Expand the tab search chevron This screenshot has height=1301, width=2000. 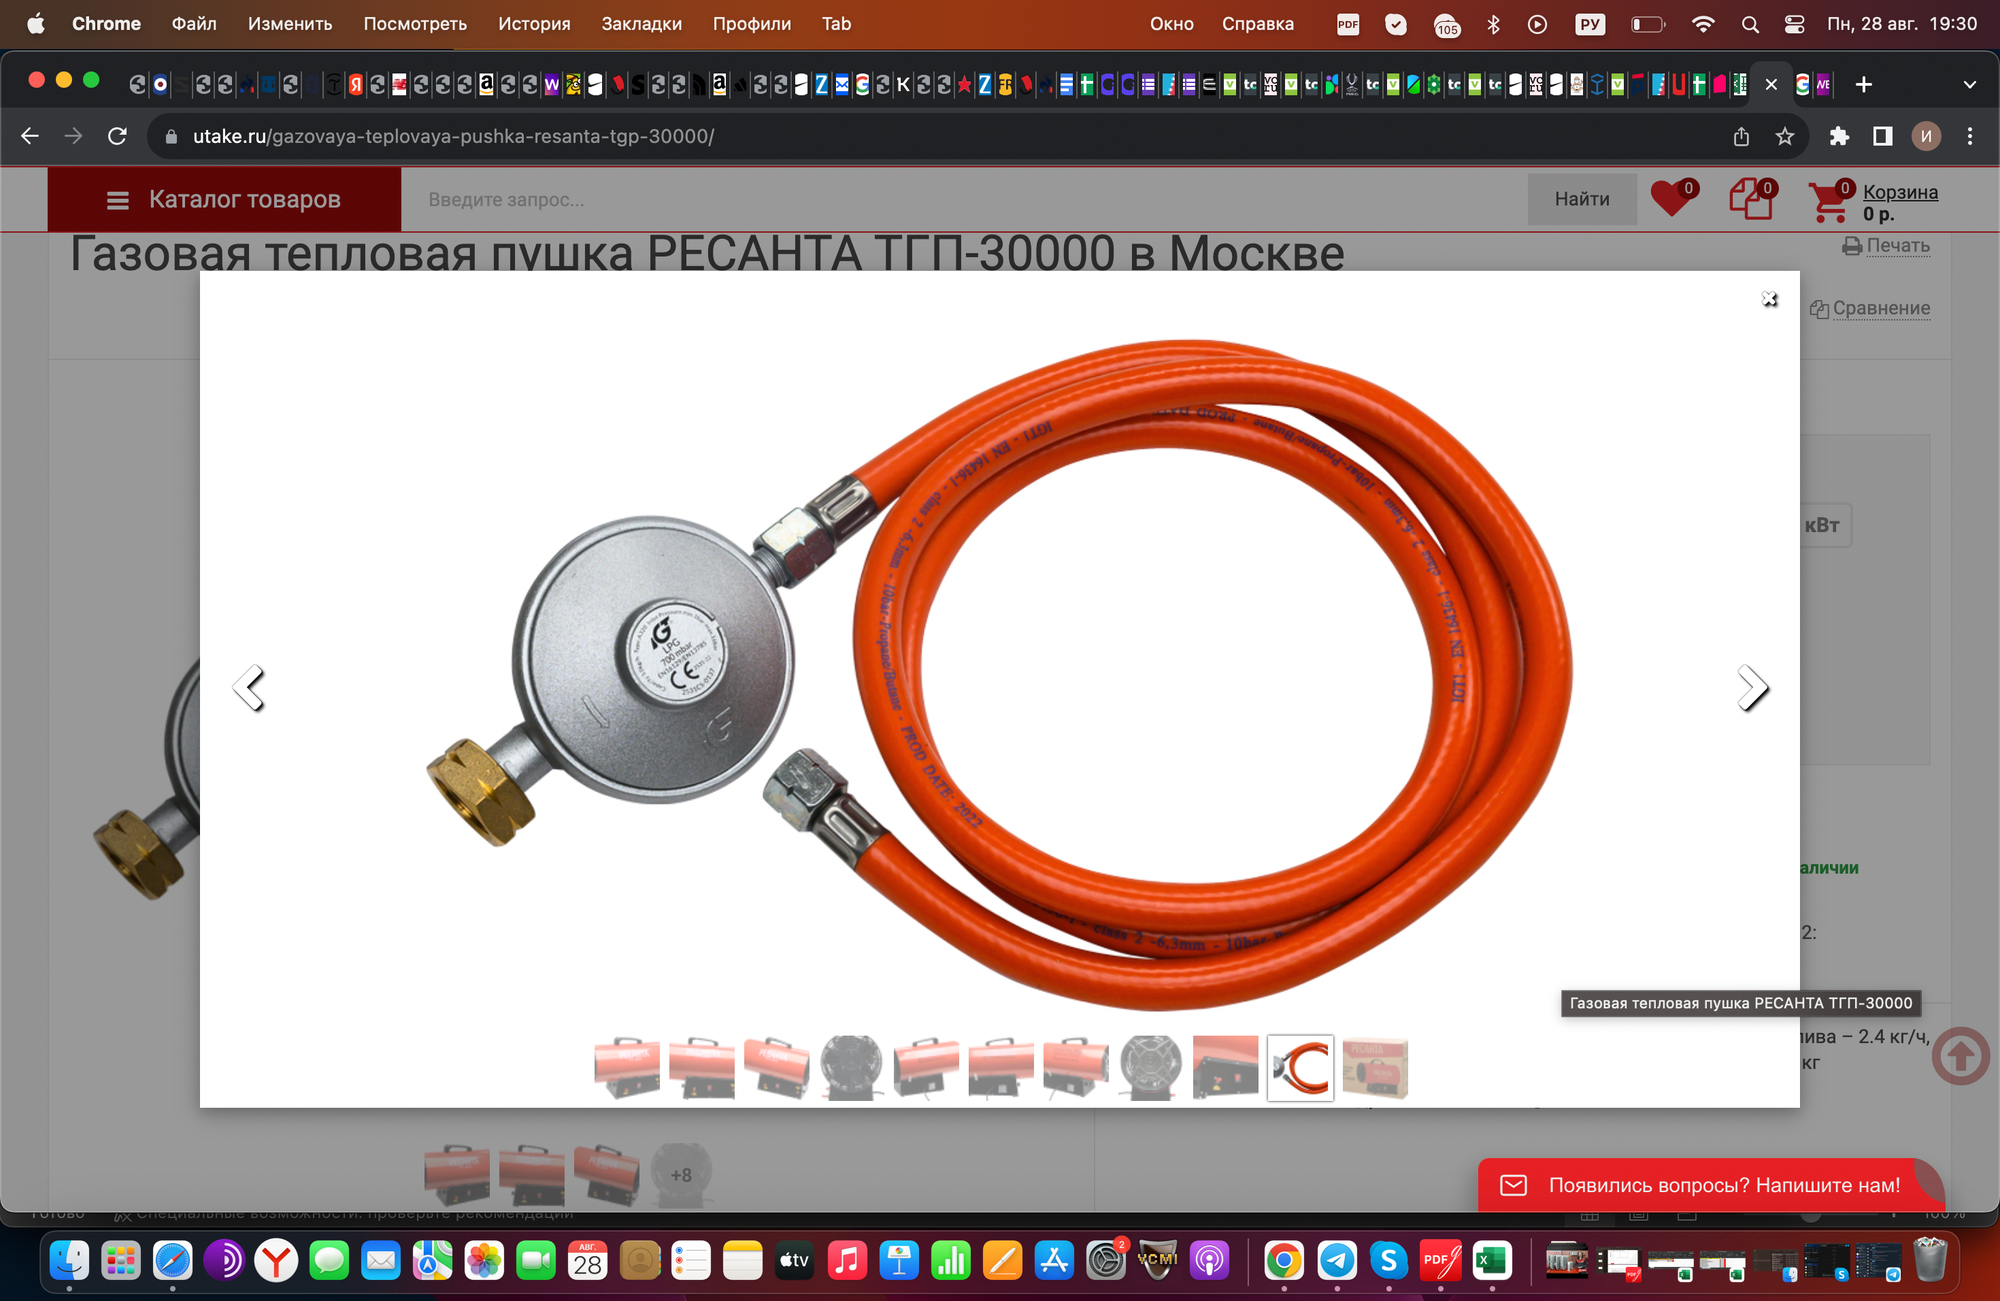pyautogui.click(x=1969, y=85)
